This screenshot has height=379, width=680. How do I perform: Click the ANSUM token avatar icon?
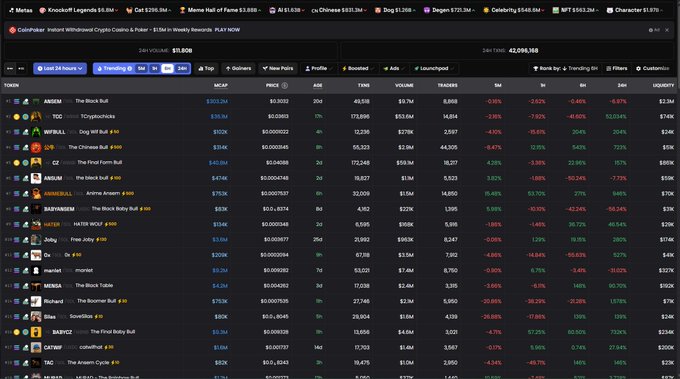[x=36, y=178]
